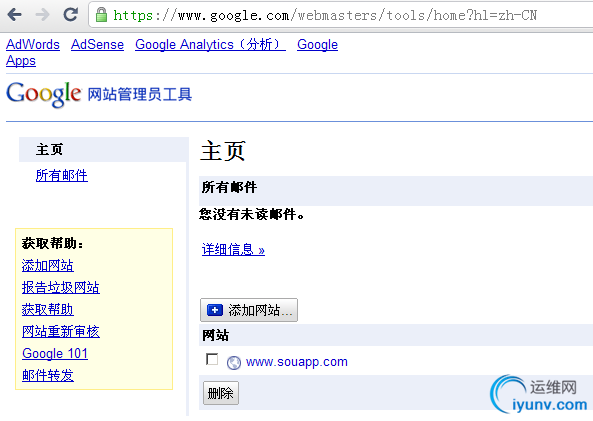Click the green SSL padlock icon
This screenshot has width=593, height=421.
[x=101, y=15]
